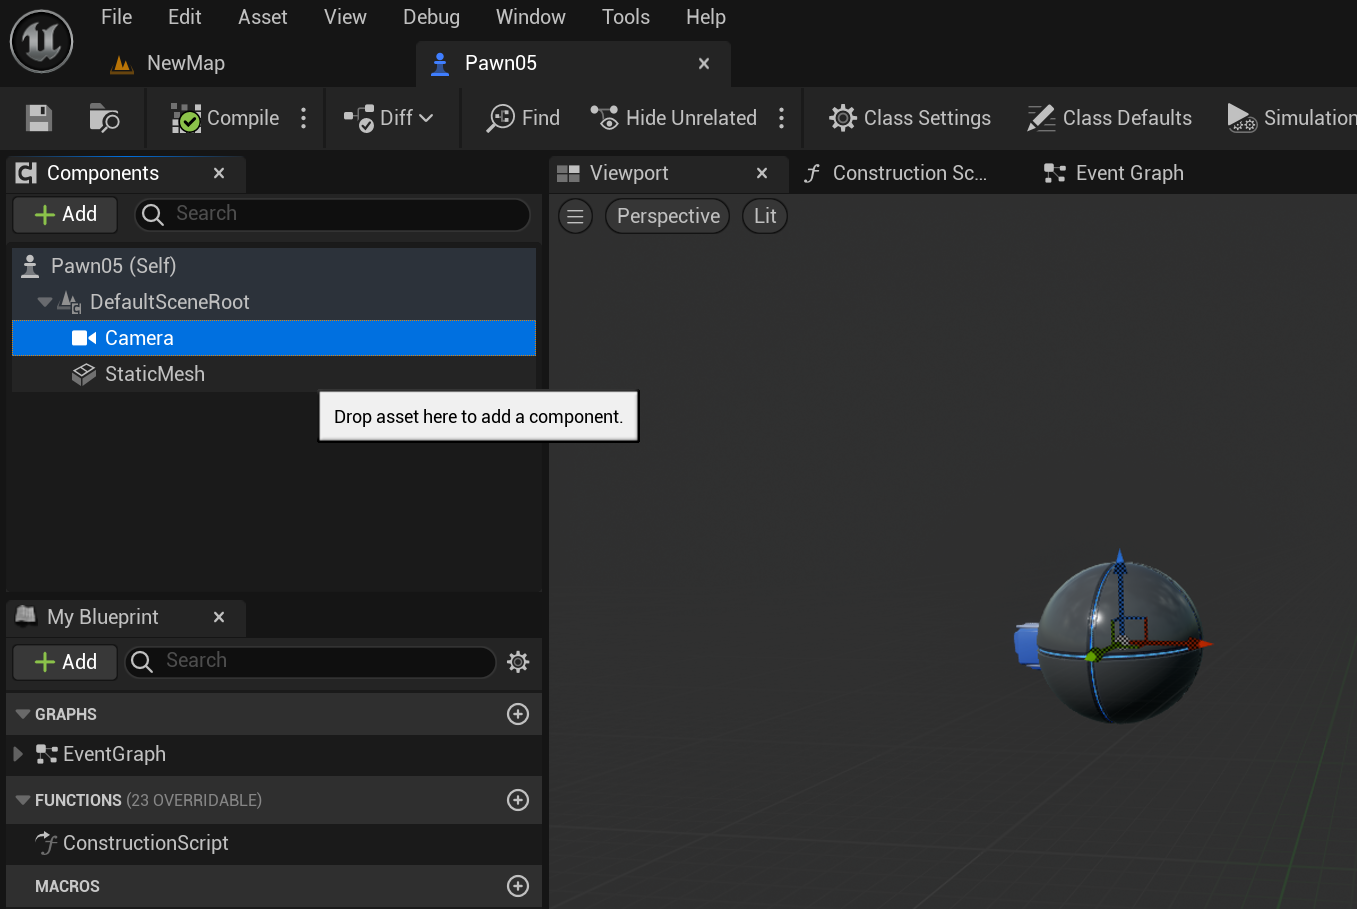Add a new function with plus icon
The height and width of the screenshot is (909, 1357).
[518, 800]
